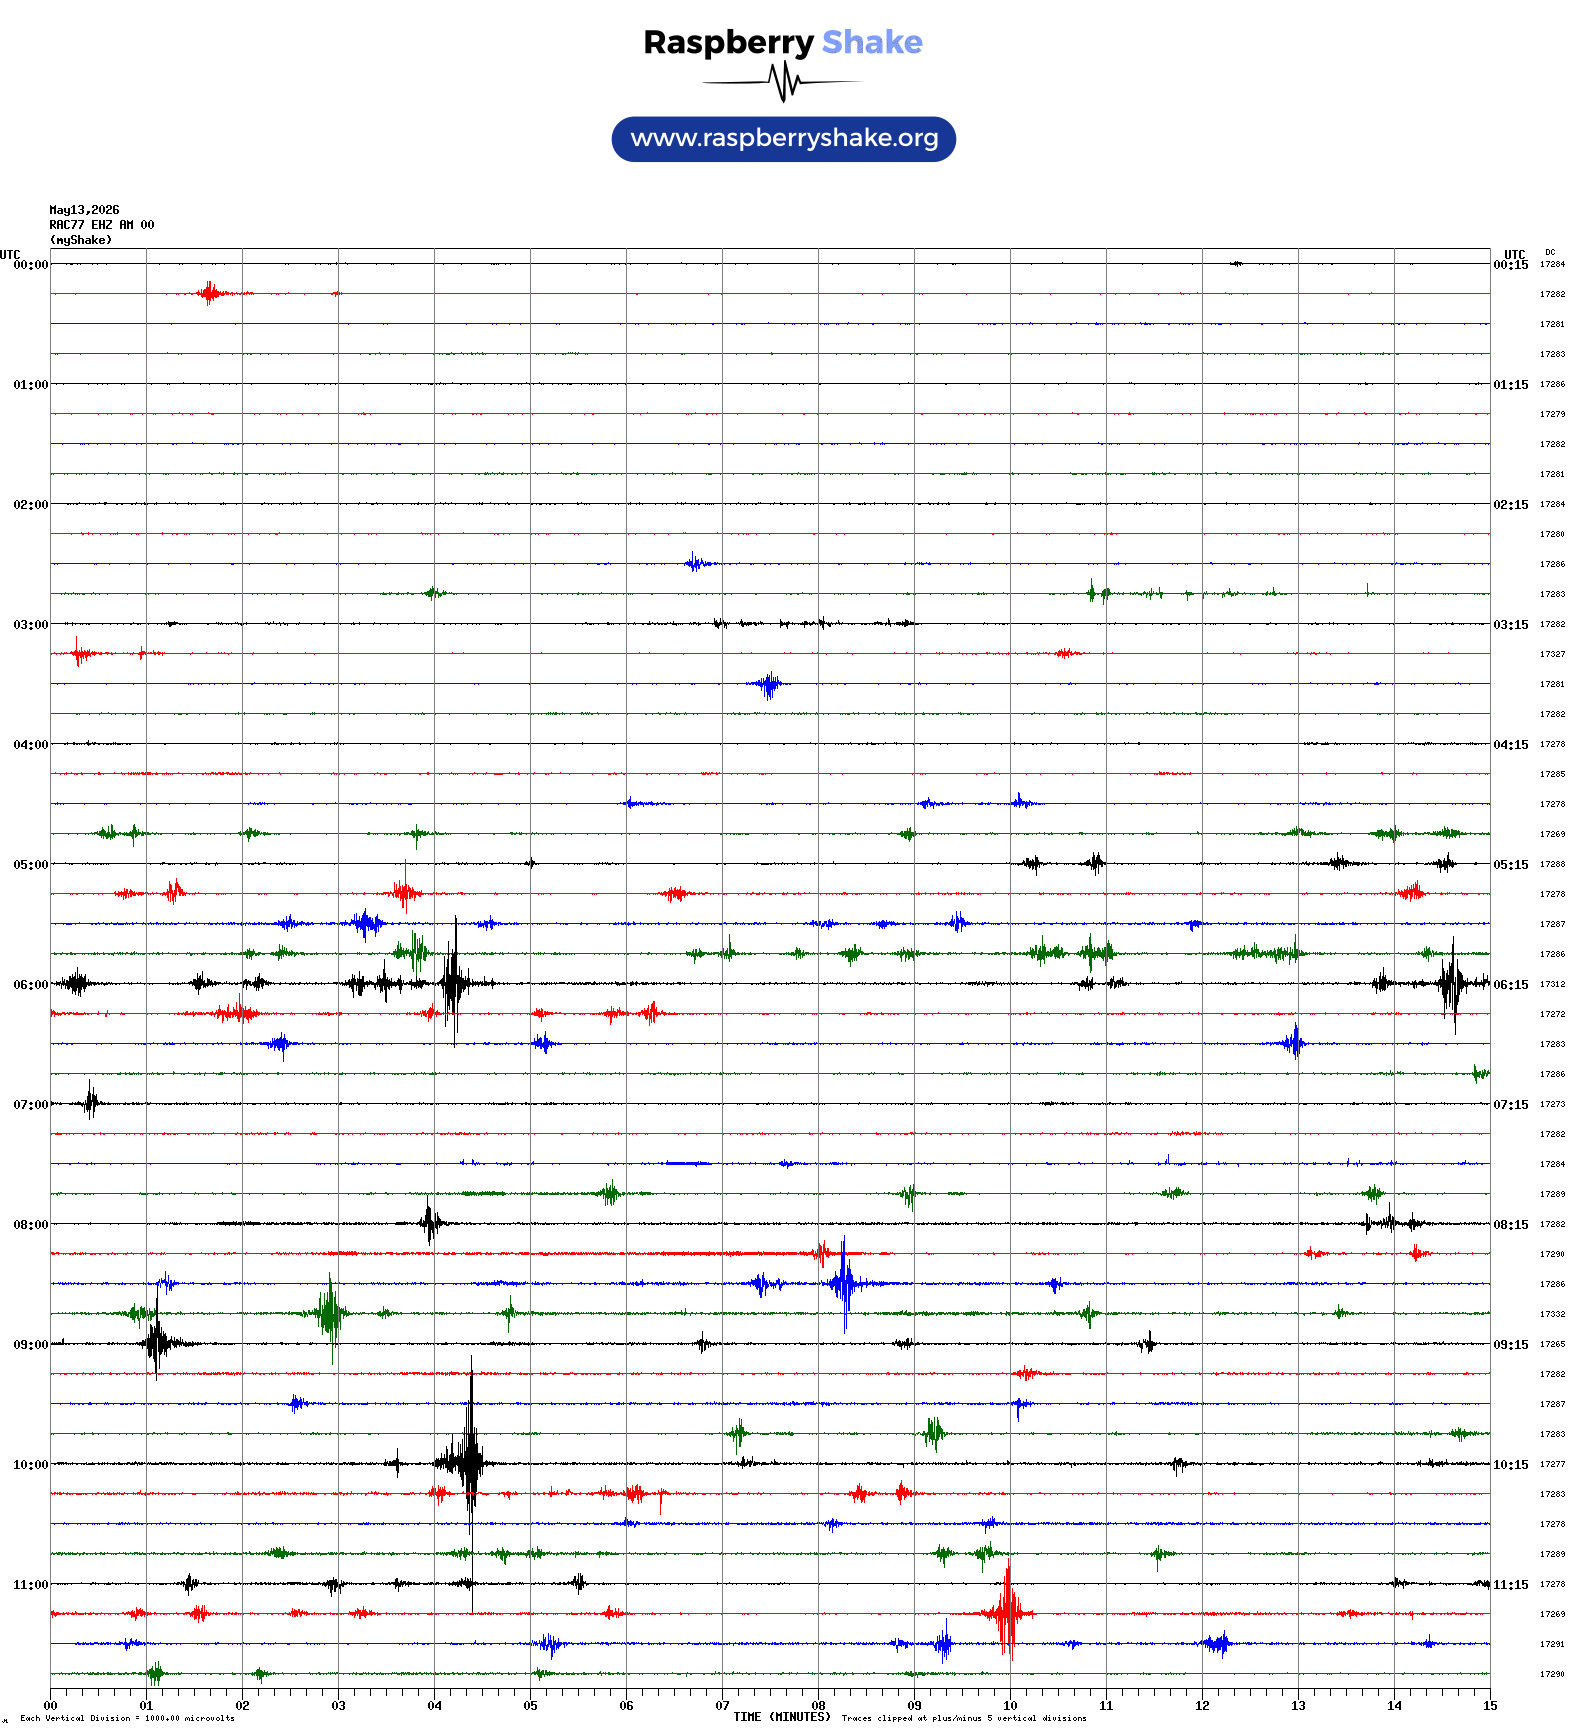The height and width of the screenshot is (1732, 1570).
Task: Click the 06:00 UTC row label
Action: tap(30, 985)
